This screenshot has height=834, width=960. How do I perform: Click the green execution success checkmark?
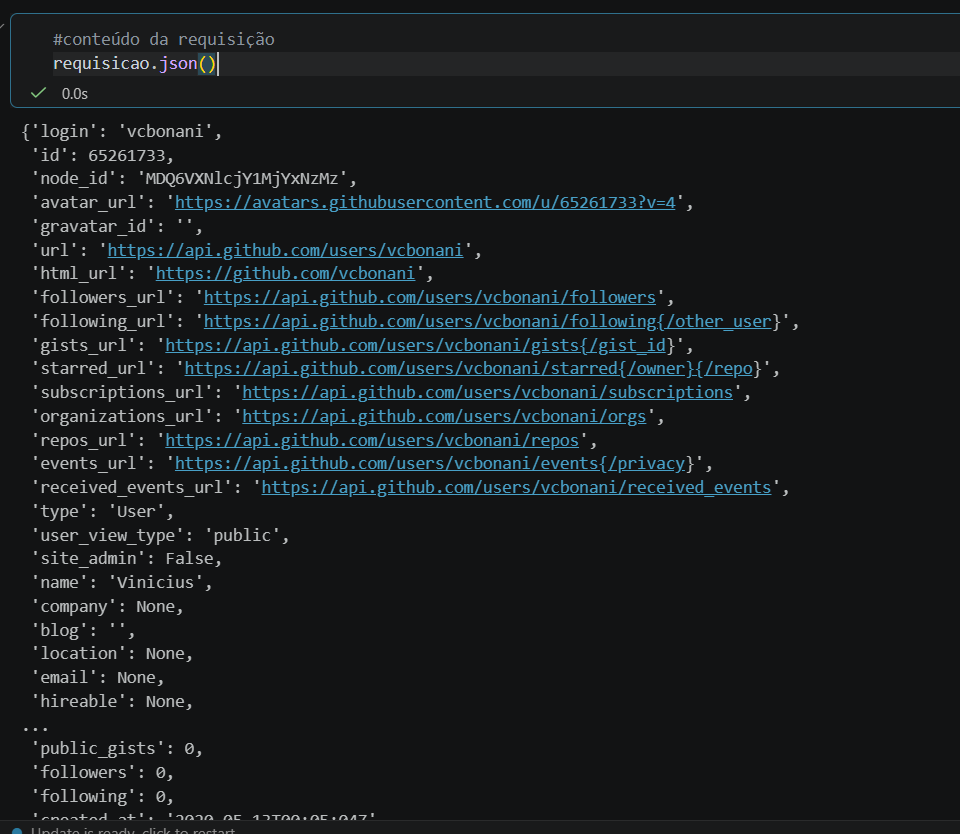39,93
